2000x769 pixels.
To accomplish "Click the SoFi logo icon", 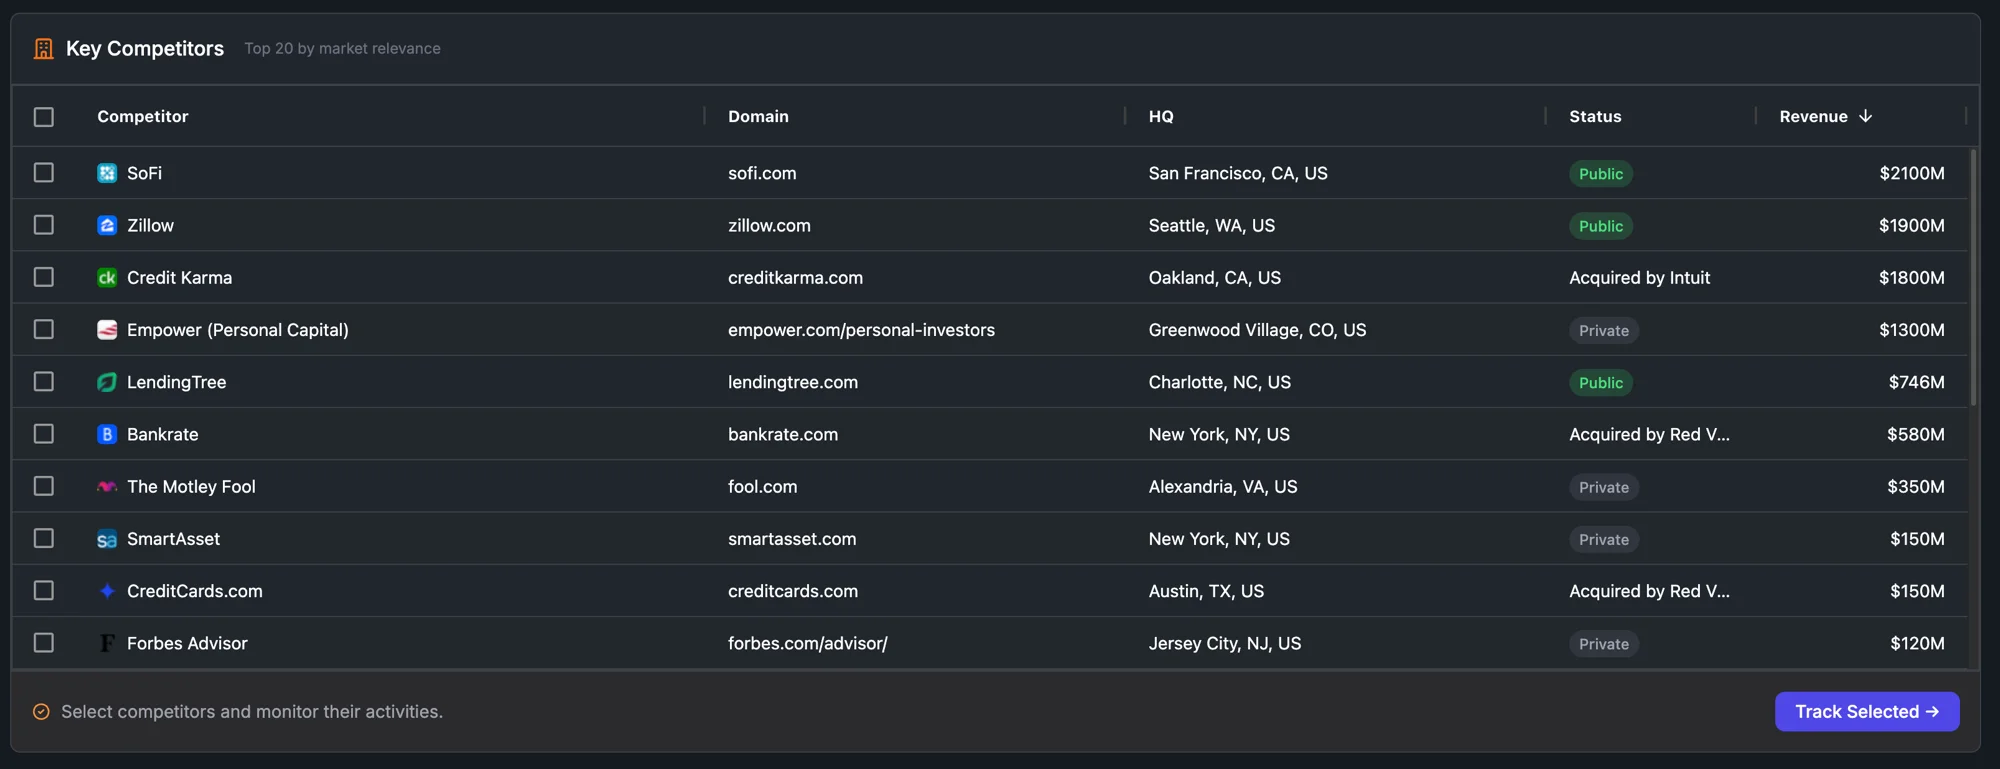I will 107,173.
